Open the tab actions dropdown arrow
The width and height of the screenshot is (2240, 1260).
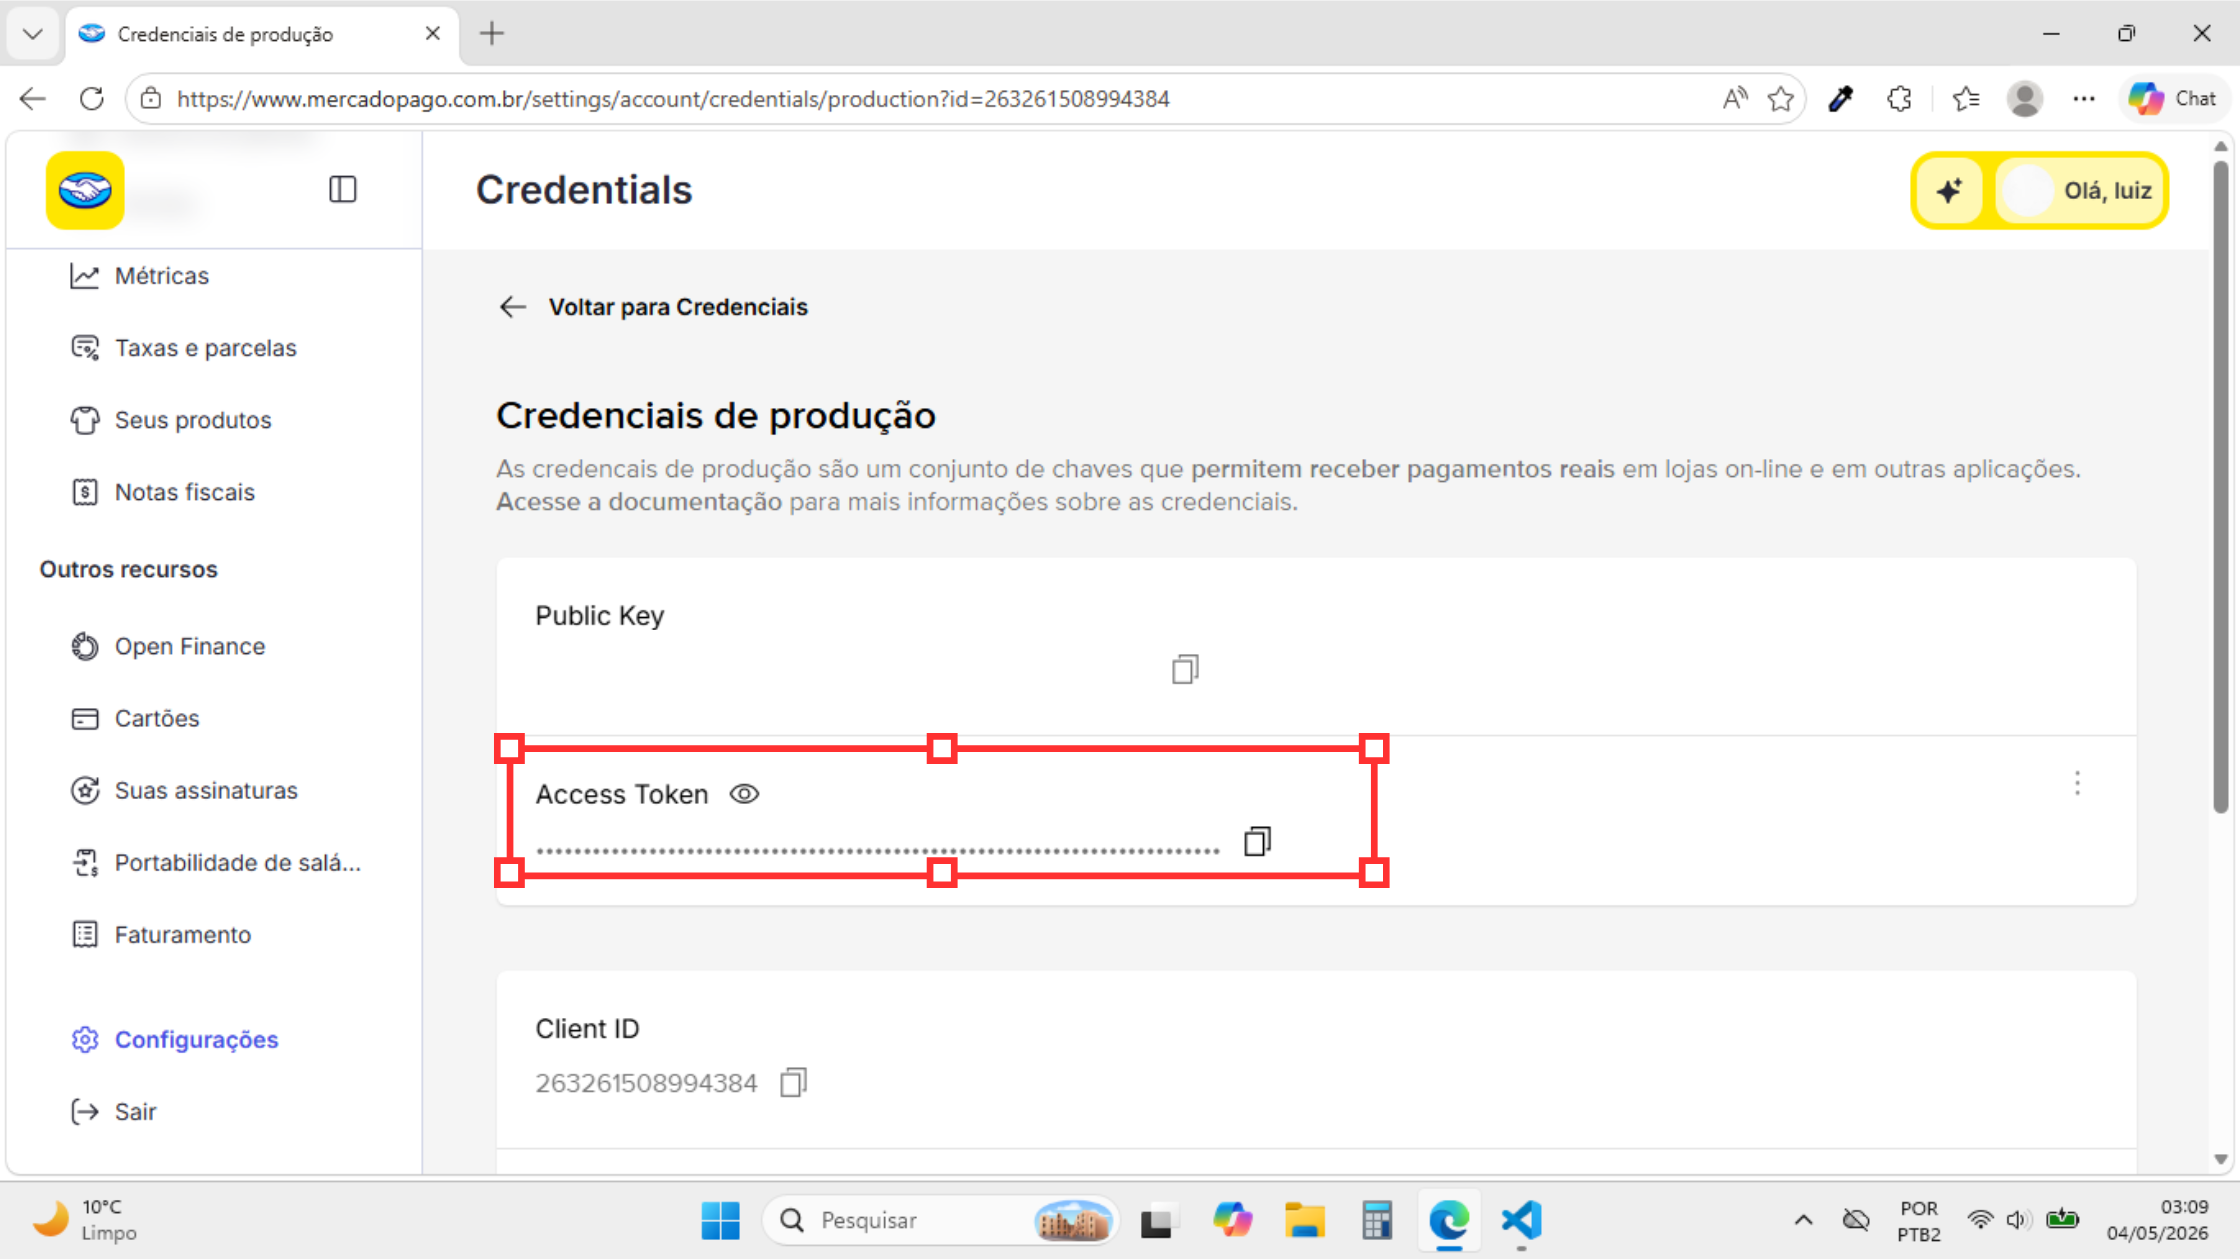(x=32, y=34)
